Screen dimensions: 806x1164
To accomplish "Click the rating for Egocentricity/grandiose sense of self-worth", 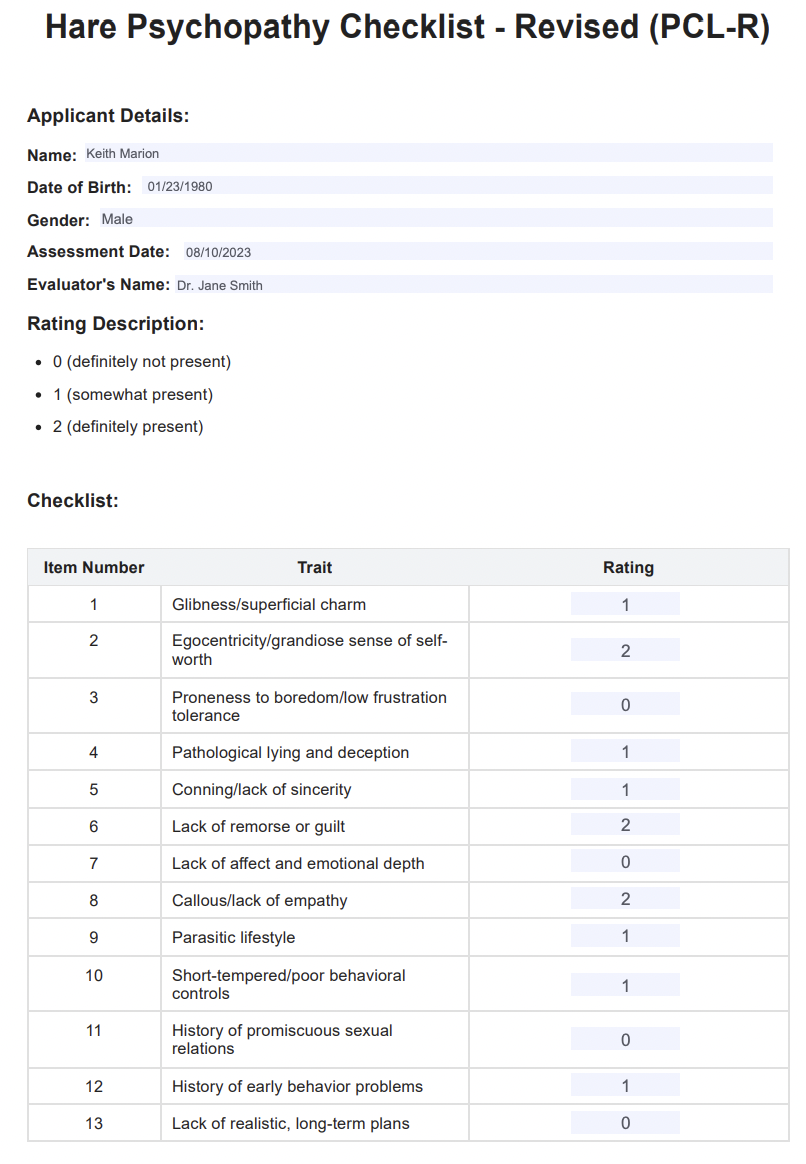I will coord(624,649).
